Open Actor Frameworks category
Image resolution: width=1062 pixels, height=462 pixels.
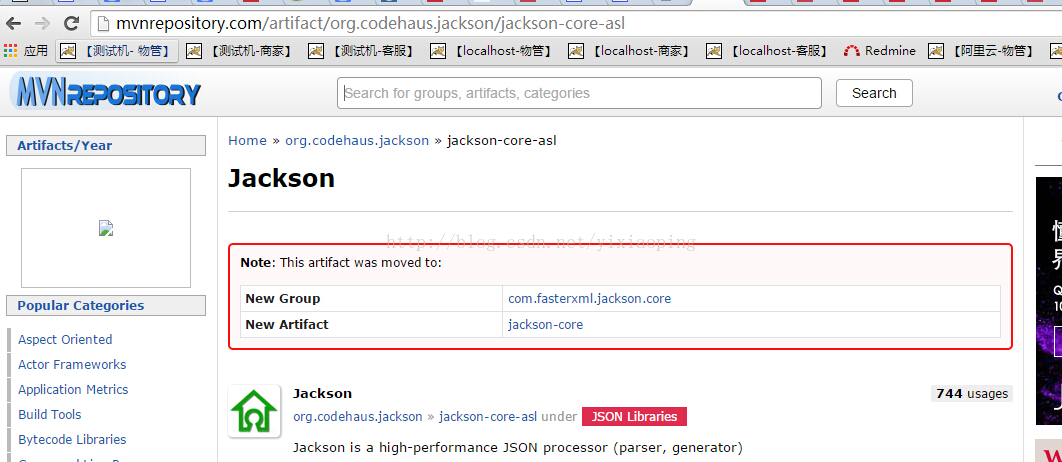[72, 364]
